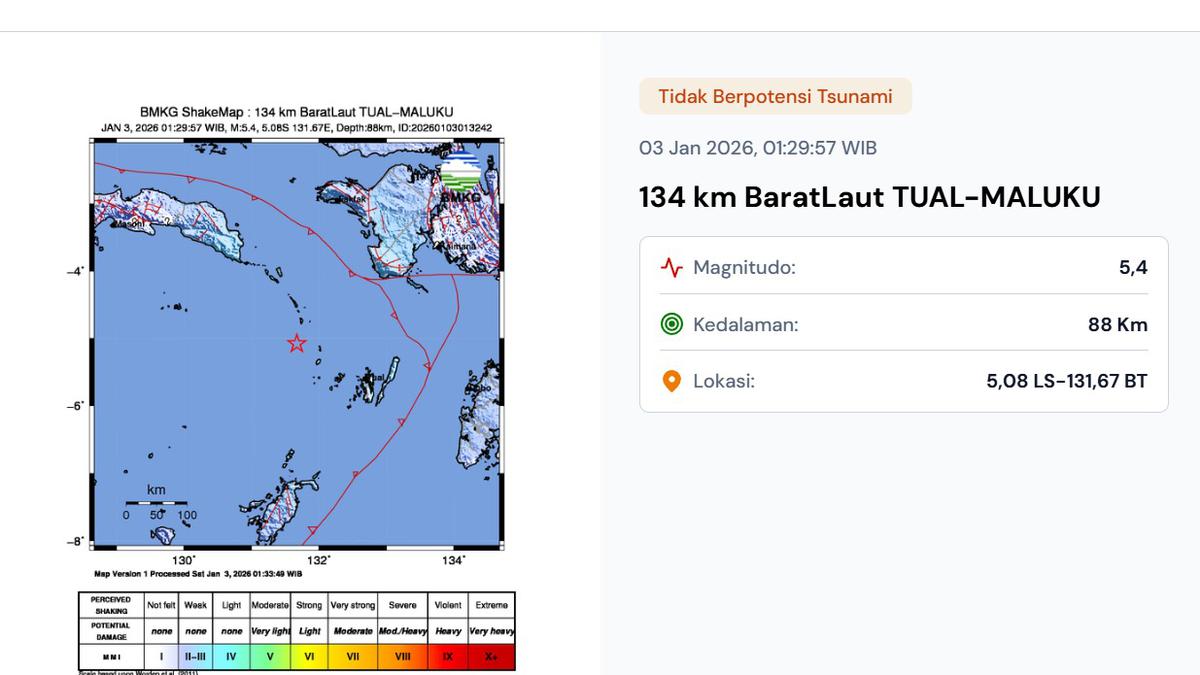Click the green concentric circle Kedalaman icon
This screenshot has width=1200, height=675.
(x=671, y=324)
